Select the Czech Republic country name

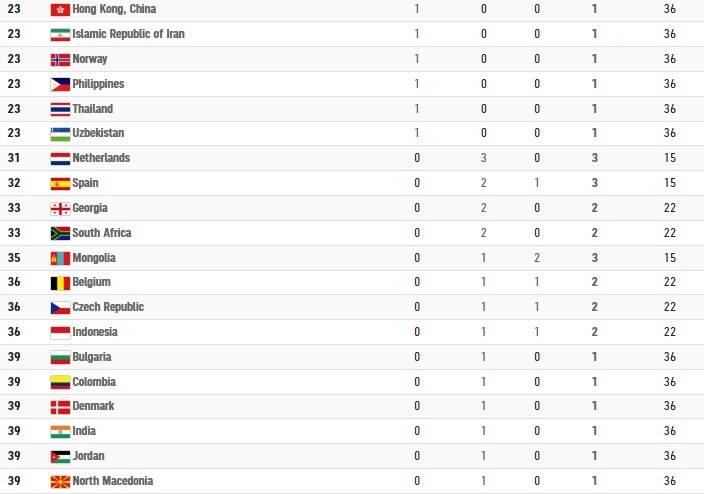[108, 307]
